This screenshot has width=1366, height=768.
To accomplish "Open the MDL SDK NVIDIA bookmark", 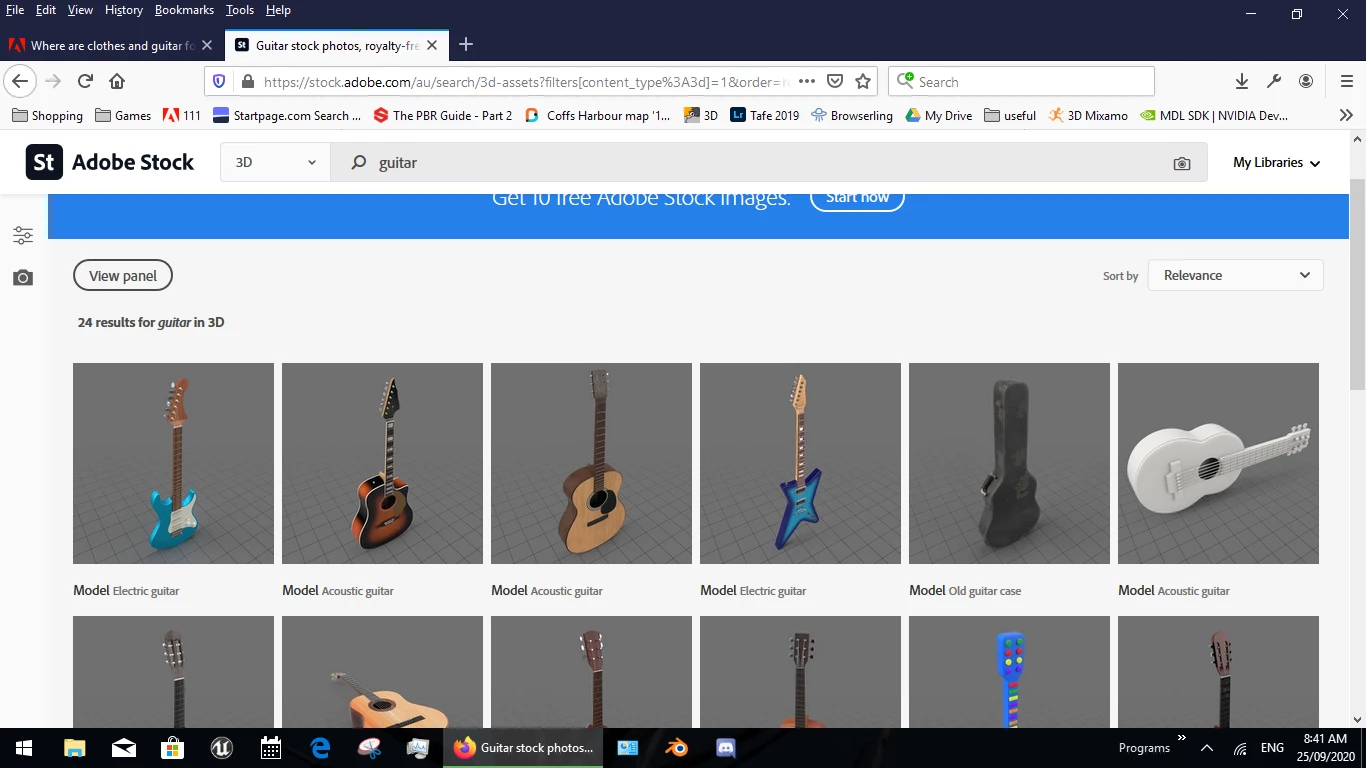I will (x=1214, y=115).
